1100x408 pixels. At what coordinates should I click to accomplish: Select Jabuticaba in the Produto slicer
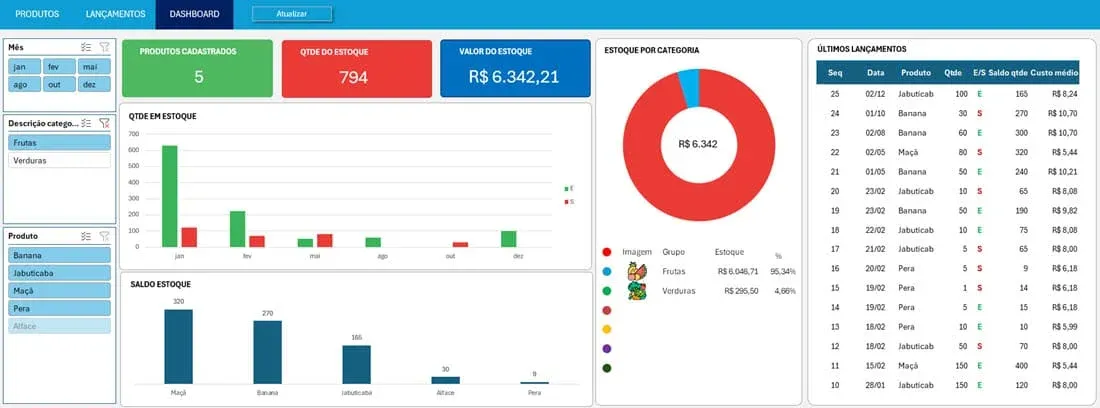(60, 273)
